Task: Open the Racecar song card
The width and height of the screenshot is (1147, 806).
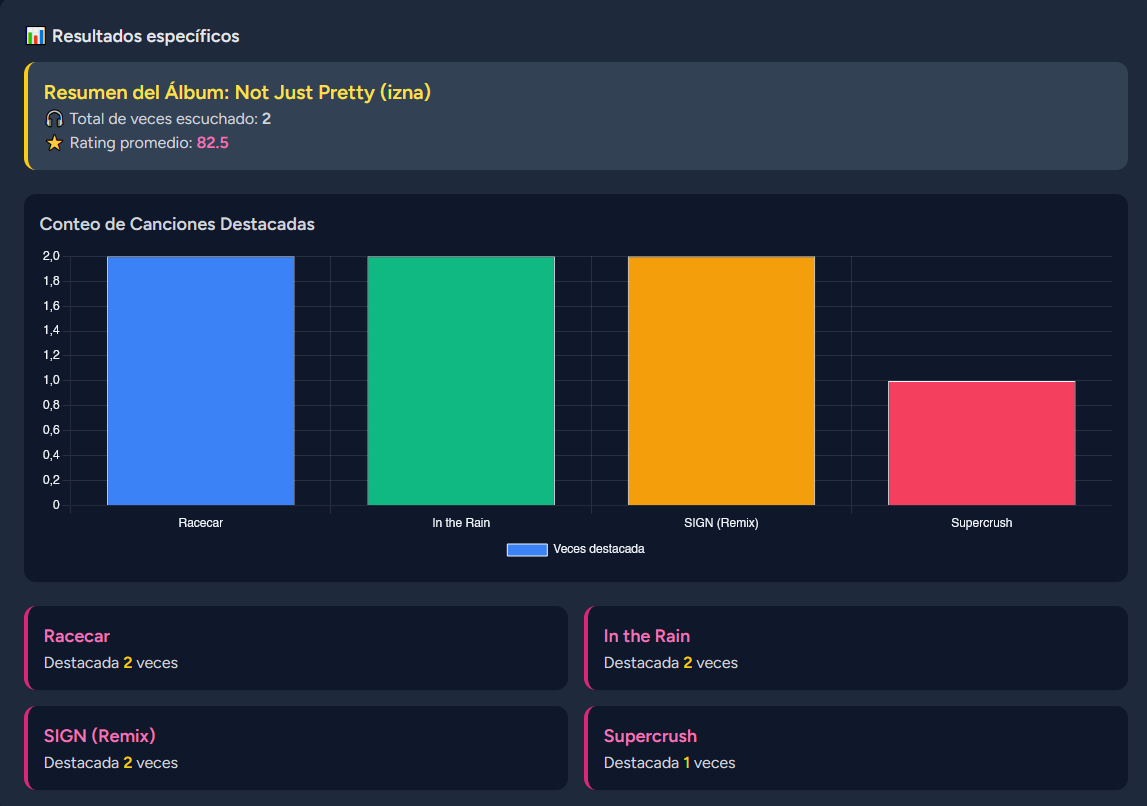Action: [296, 648]
